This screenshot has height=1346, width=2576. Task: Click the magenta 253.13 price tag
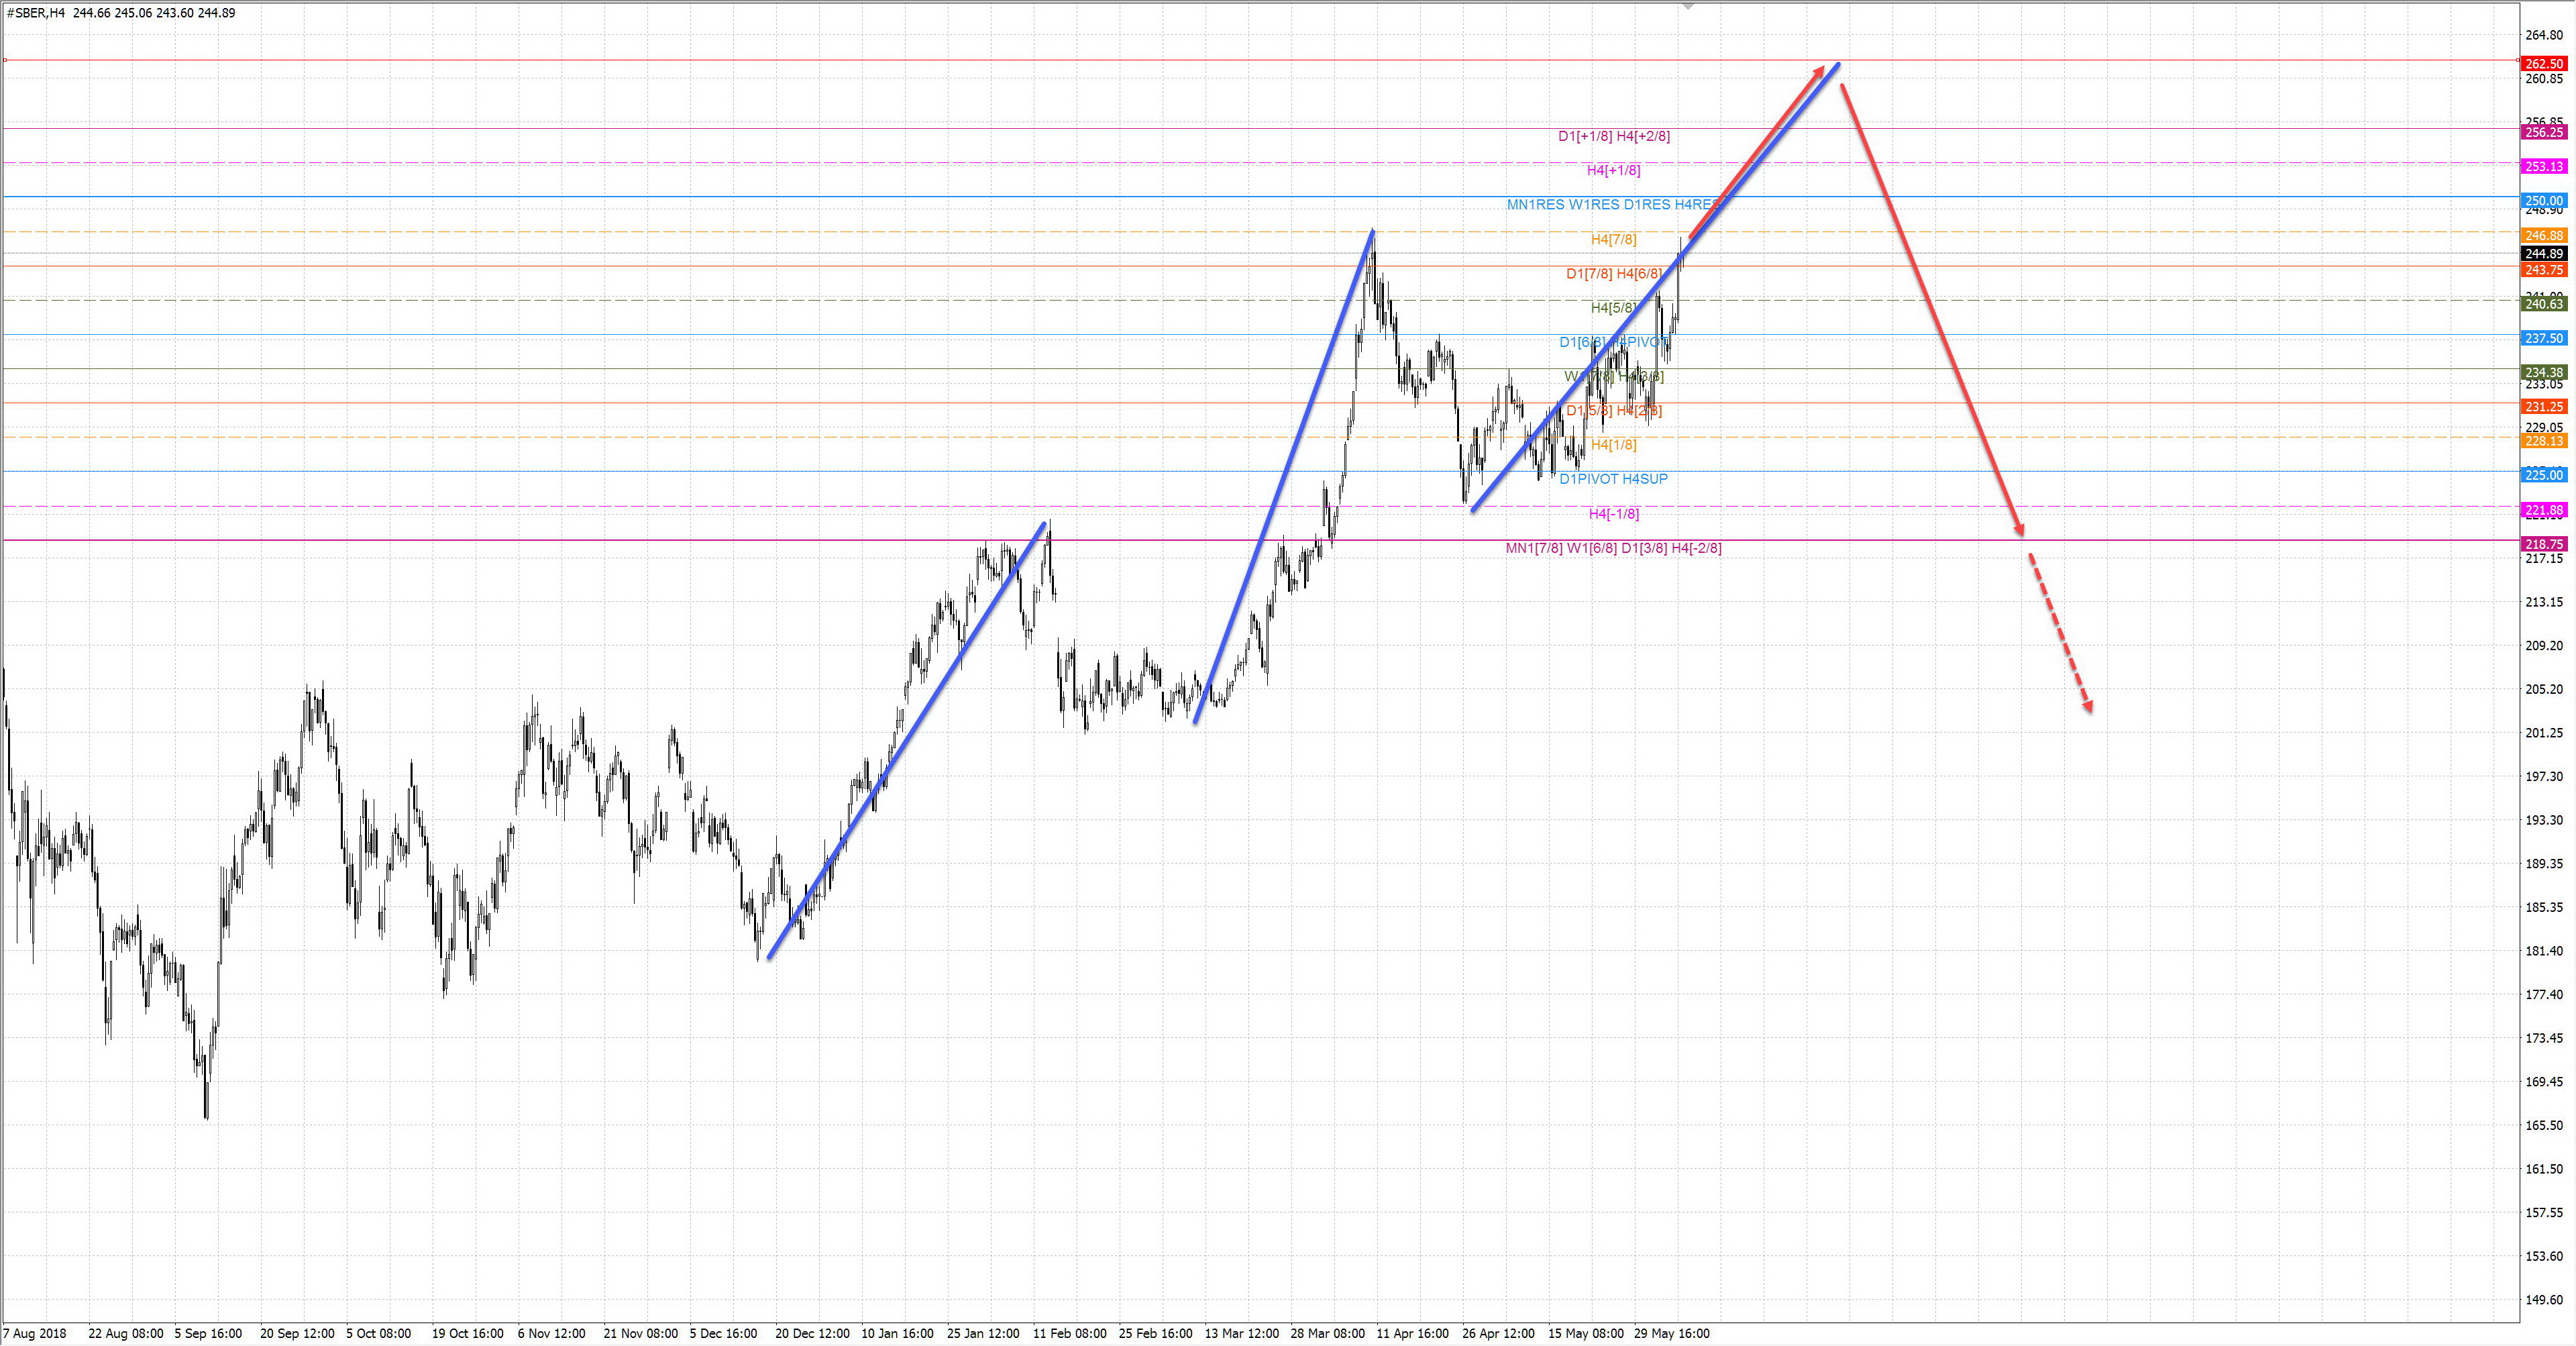coord(2544,167)
